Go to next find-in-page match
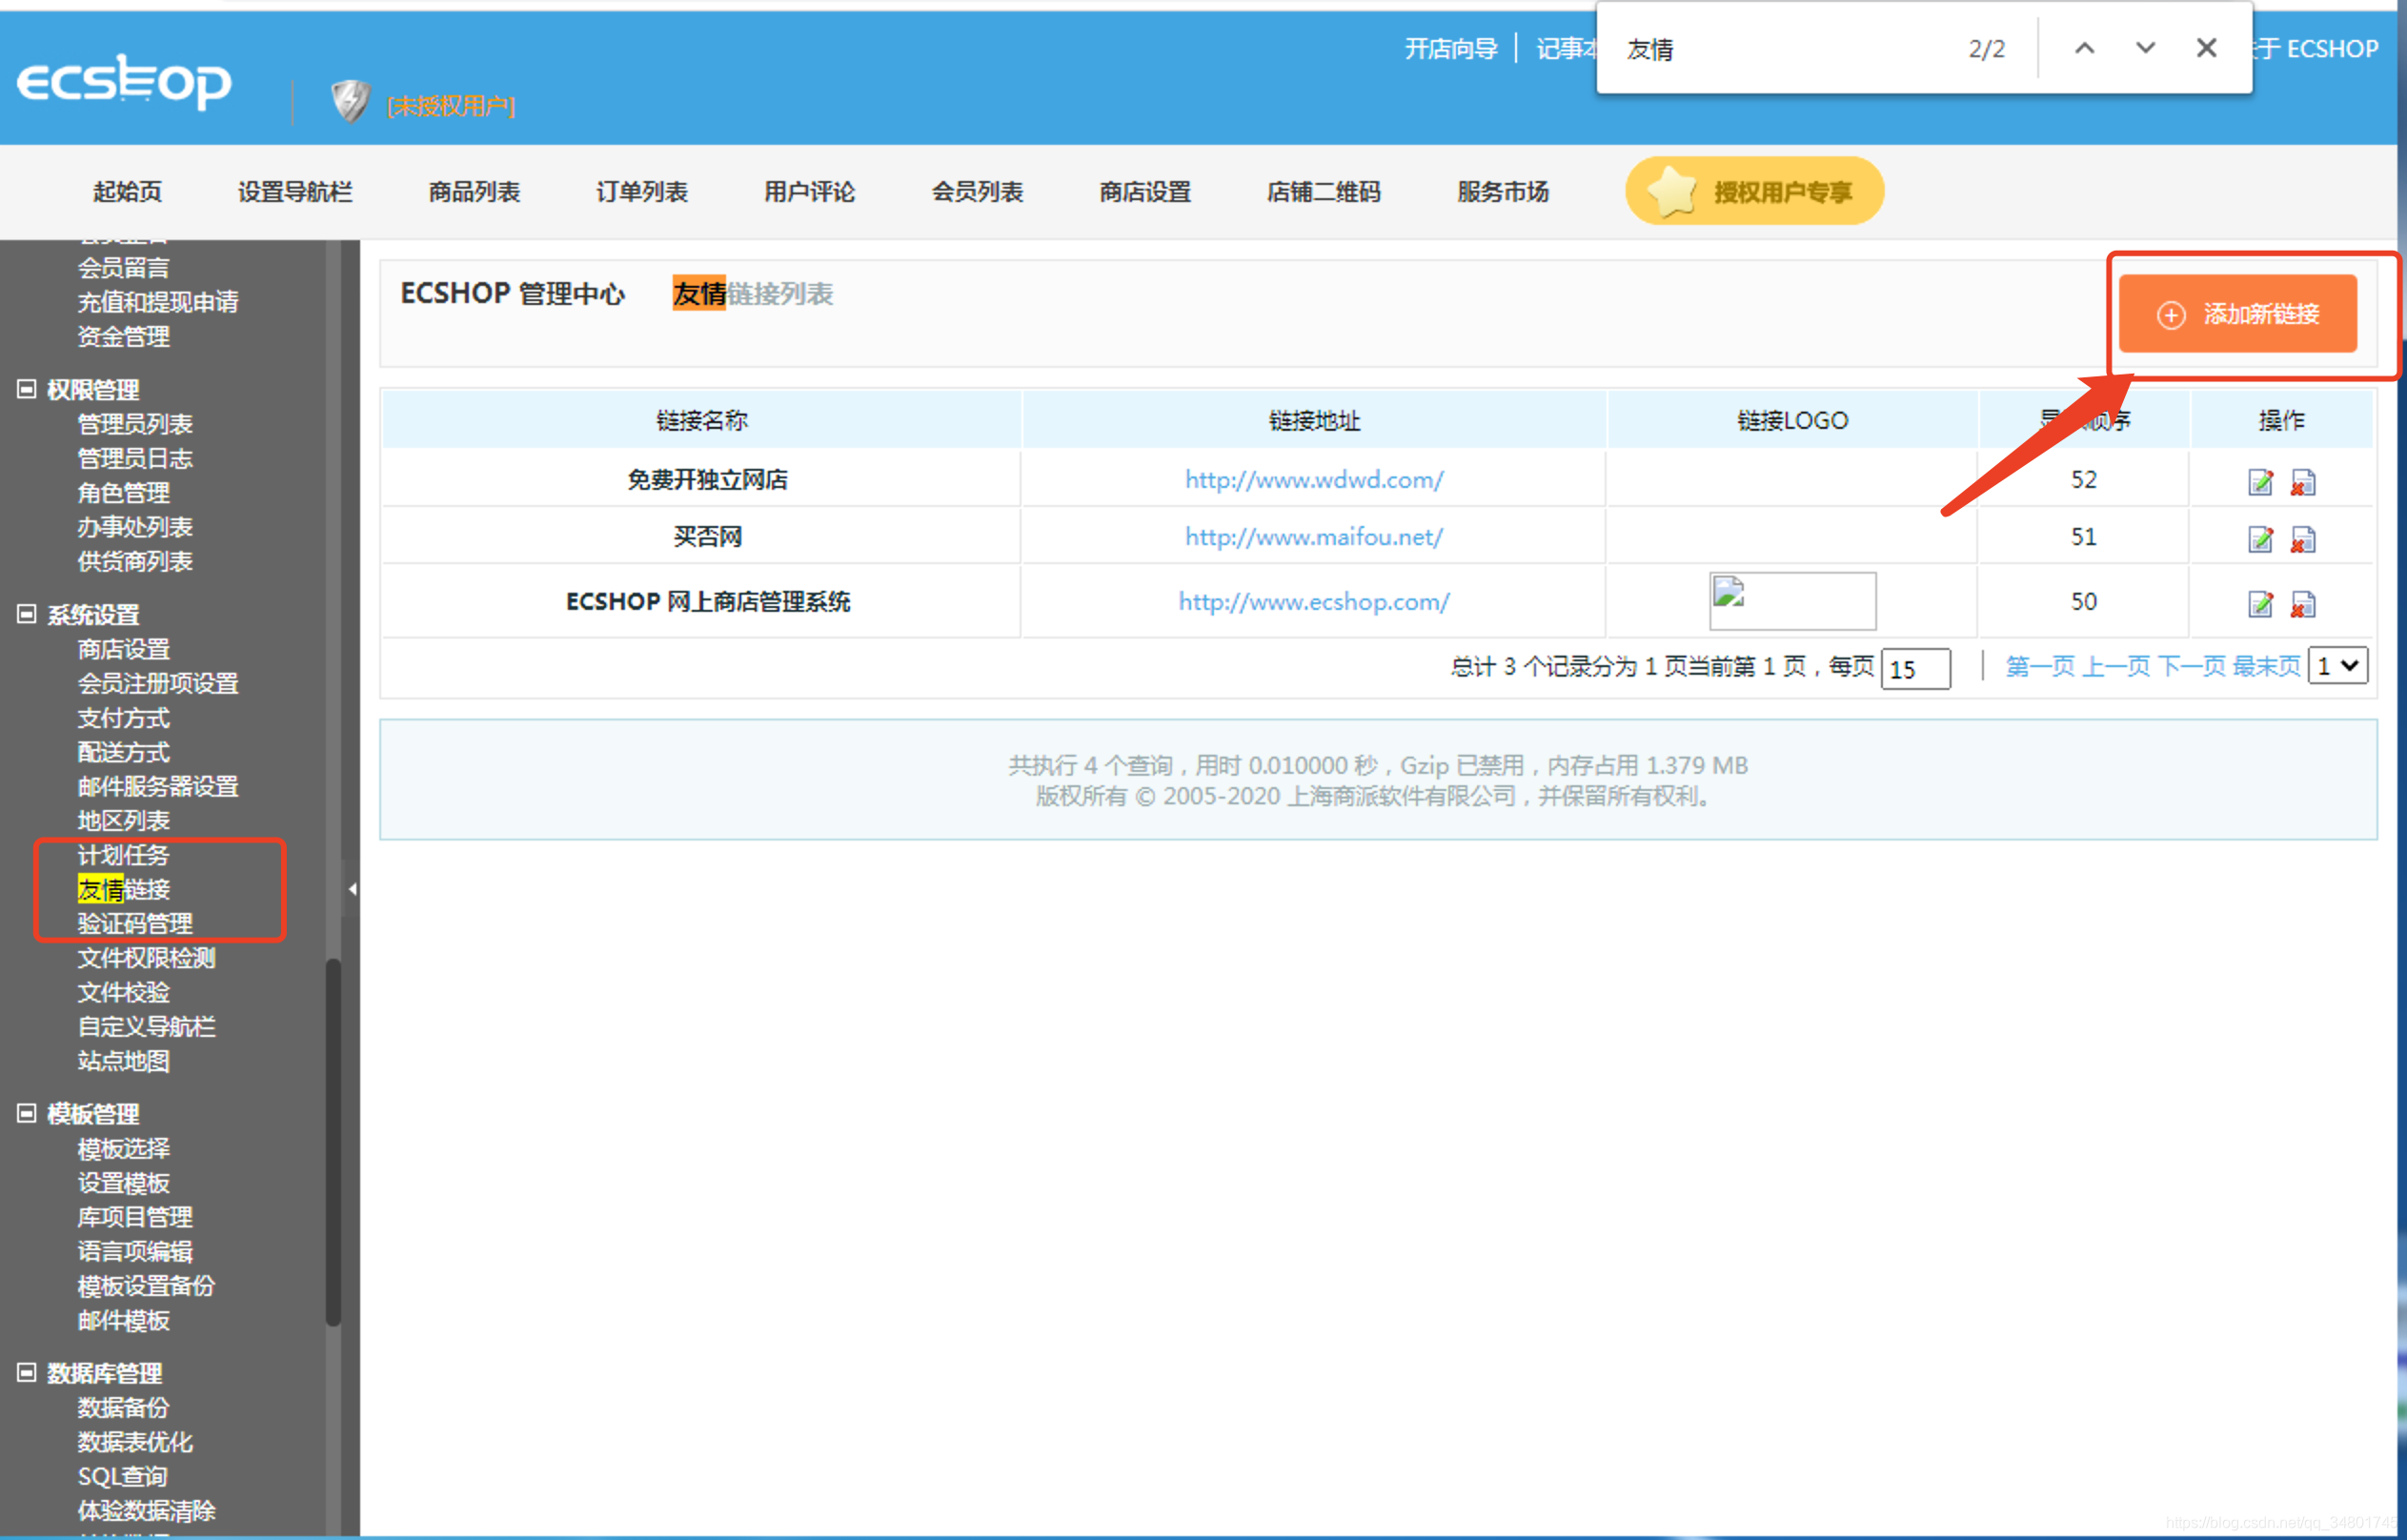The height and width of the screenshot is (1540, 2407). pos(2145,48)
